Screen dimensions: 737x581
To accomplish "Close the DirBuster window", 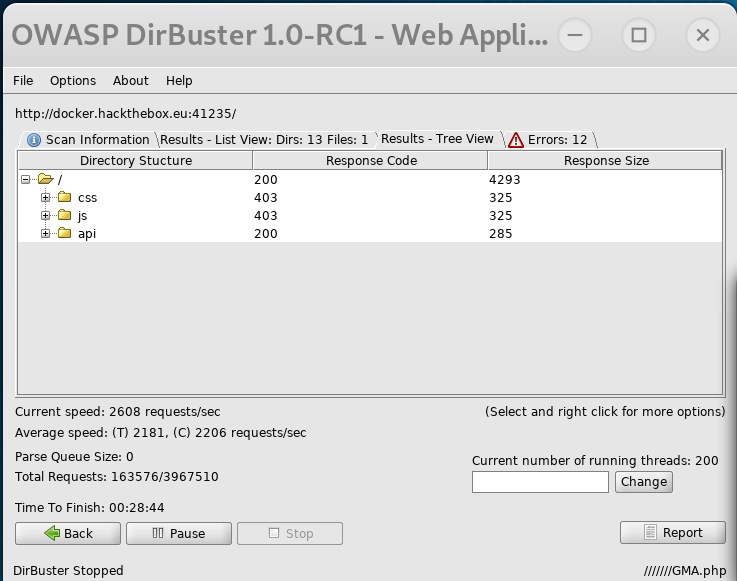I will pyautogui.click(x=703, y=35).
